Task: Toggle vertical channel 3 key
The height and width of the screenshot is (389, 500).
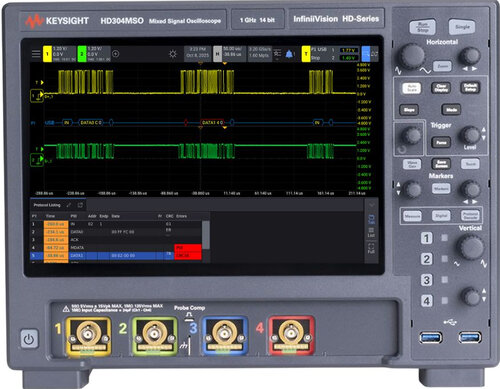Action: tap(426, 280)
